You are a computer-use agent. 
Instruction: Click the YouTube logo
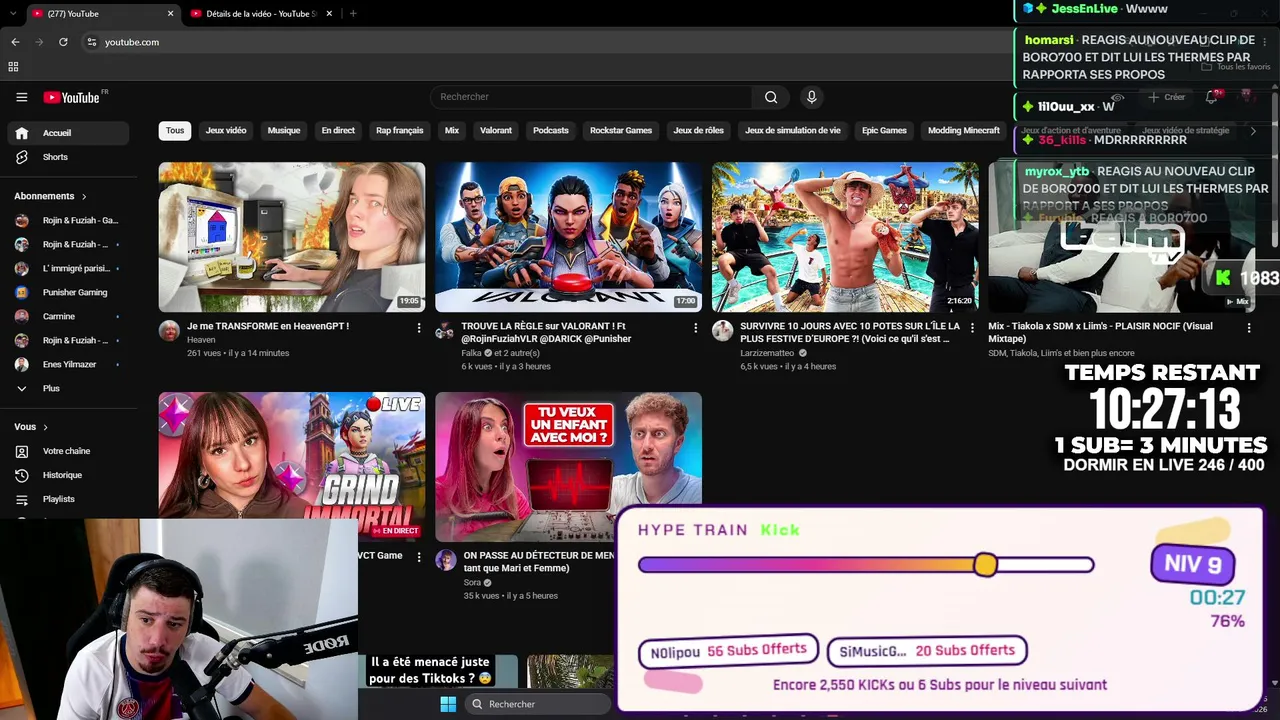[x=72, y=97]
